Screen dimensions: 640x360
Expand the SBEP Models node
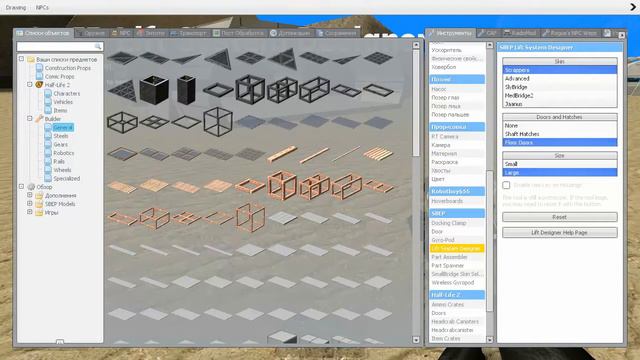30,204
